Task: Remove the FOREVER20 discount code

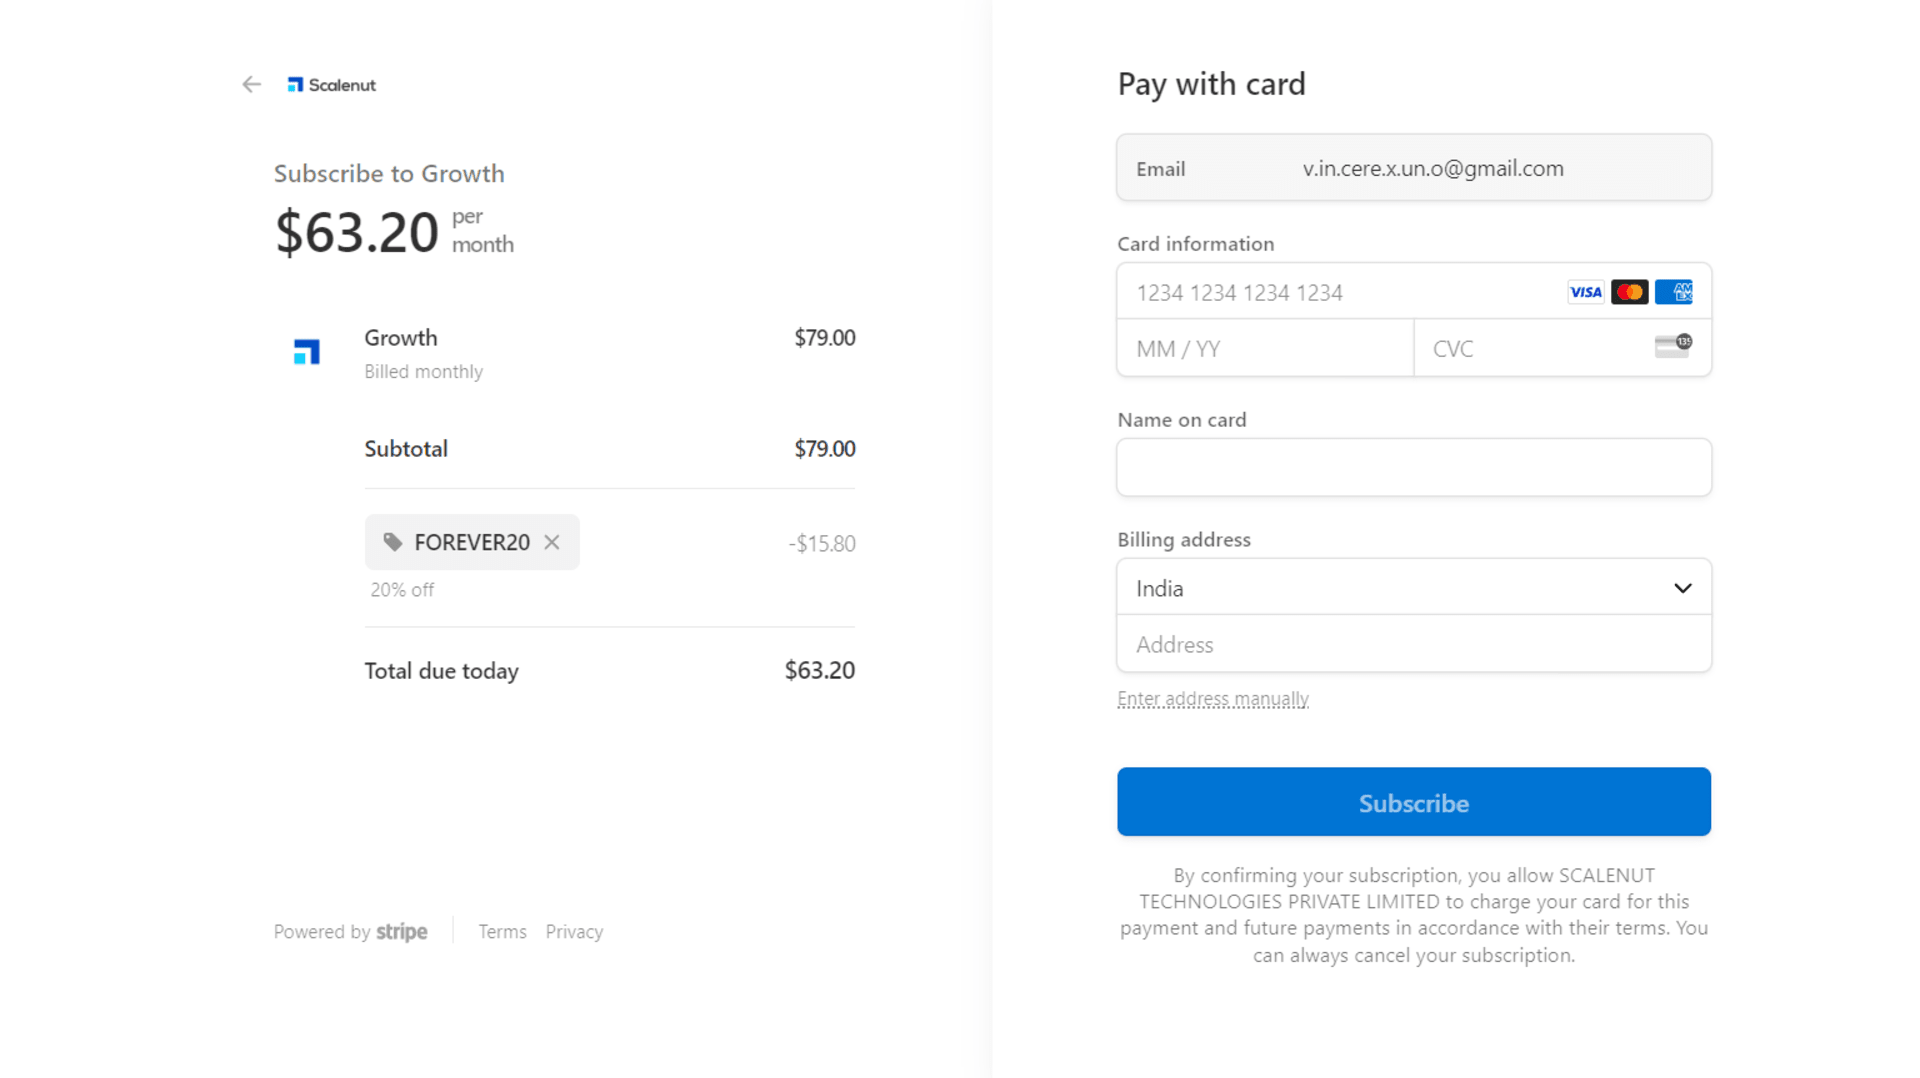Action: click(x=551, y=542)
